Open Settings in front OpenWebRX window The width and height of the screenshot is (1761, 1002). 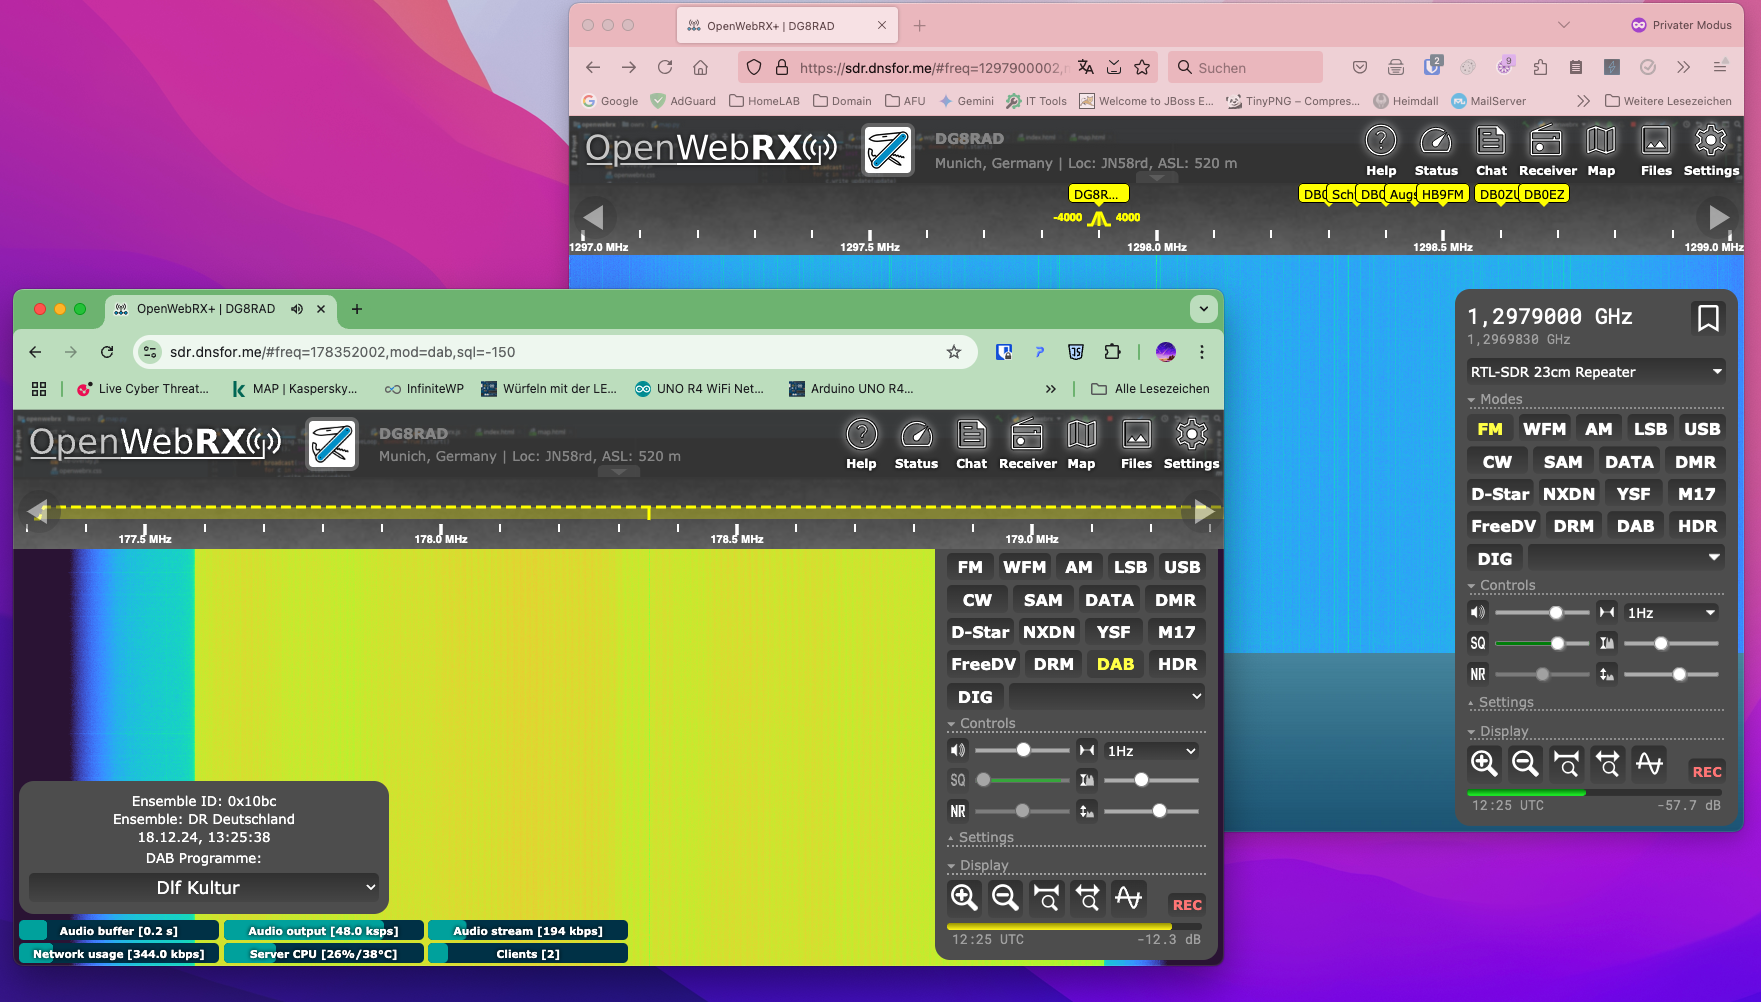point(1191,445)
